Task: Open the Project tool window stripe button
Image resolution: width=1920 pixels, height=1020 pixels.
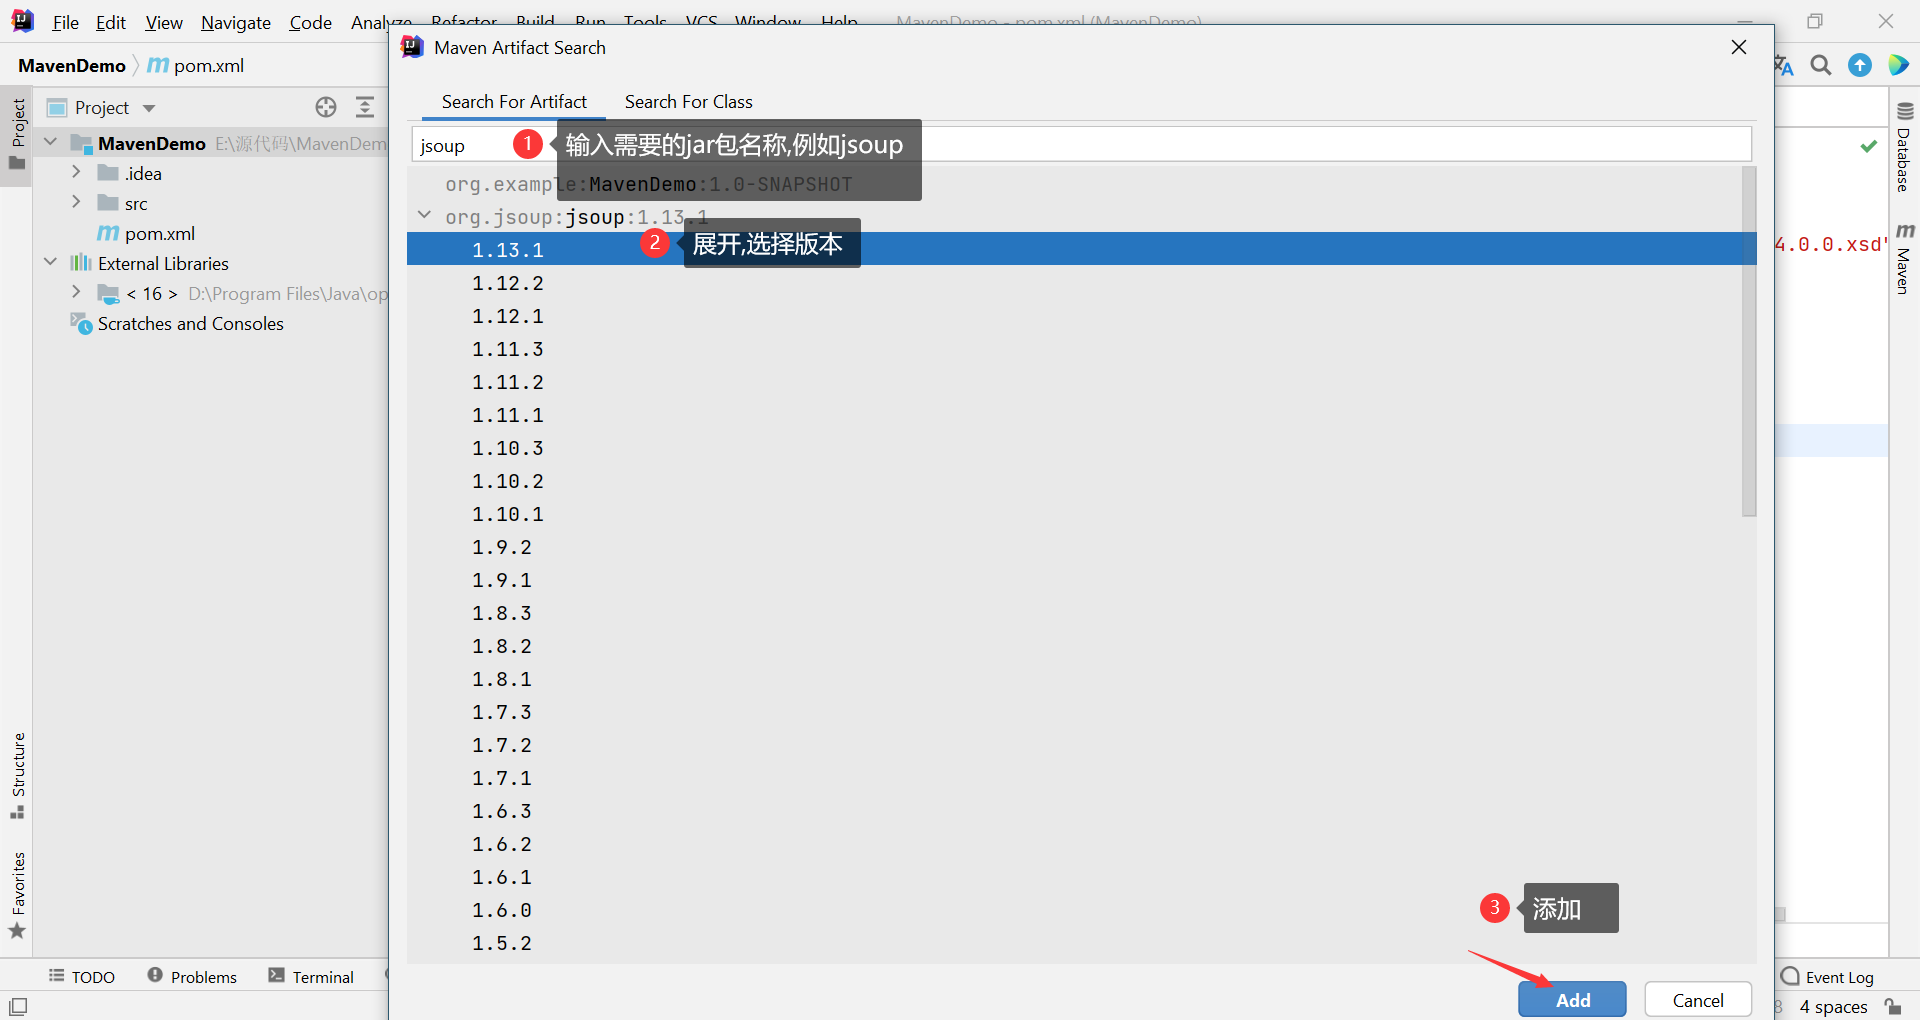Action: [x=18, y=134]
